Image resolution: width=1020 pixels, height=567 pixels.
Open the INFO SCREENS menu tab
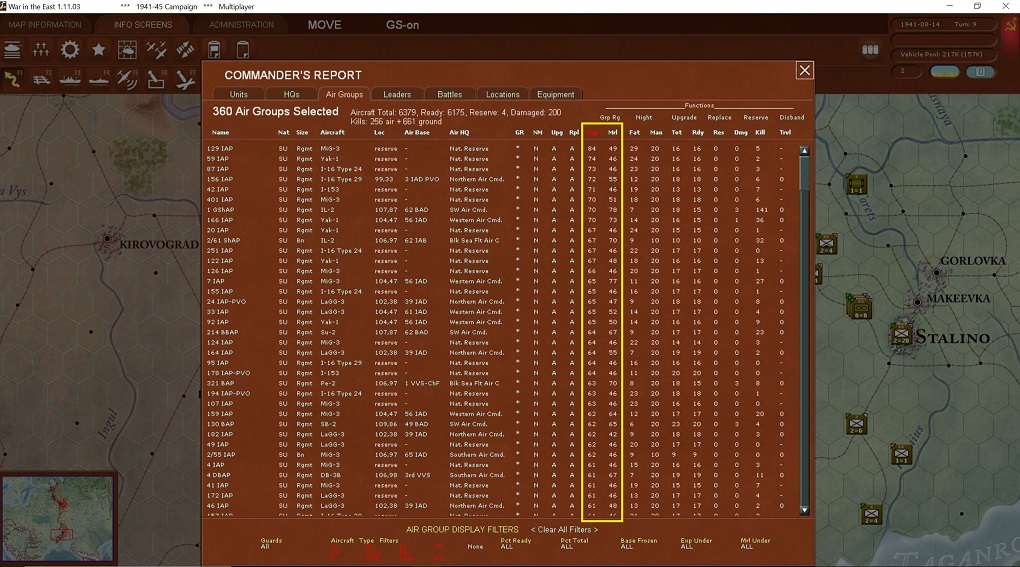pyautogui.click(x=143, y=25)
